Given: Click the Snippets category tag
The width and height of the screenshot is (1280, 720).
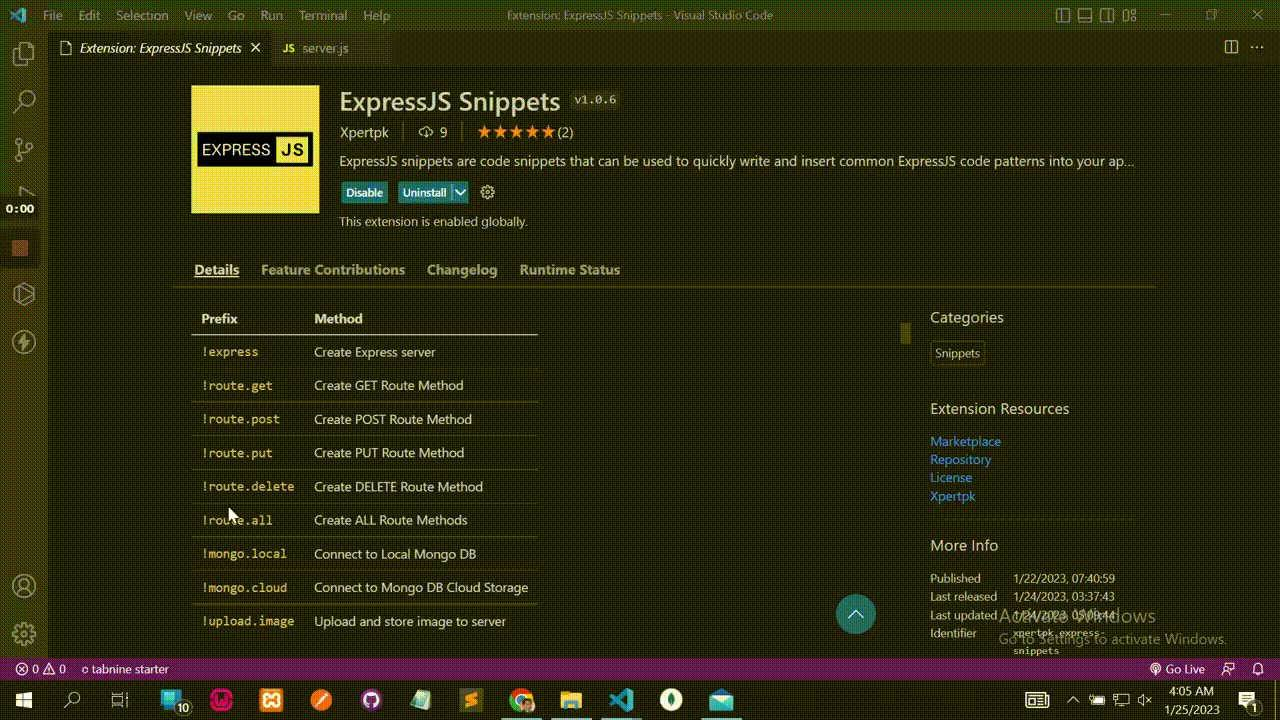Looking at the screenshot, I should (x=957, y=353).
